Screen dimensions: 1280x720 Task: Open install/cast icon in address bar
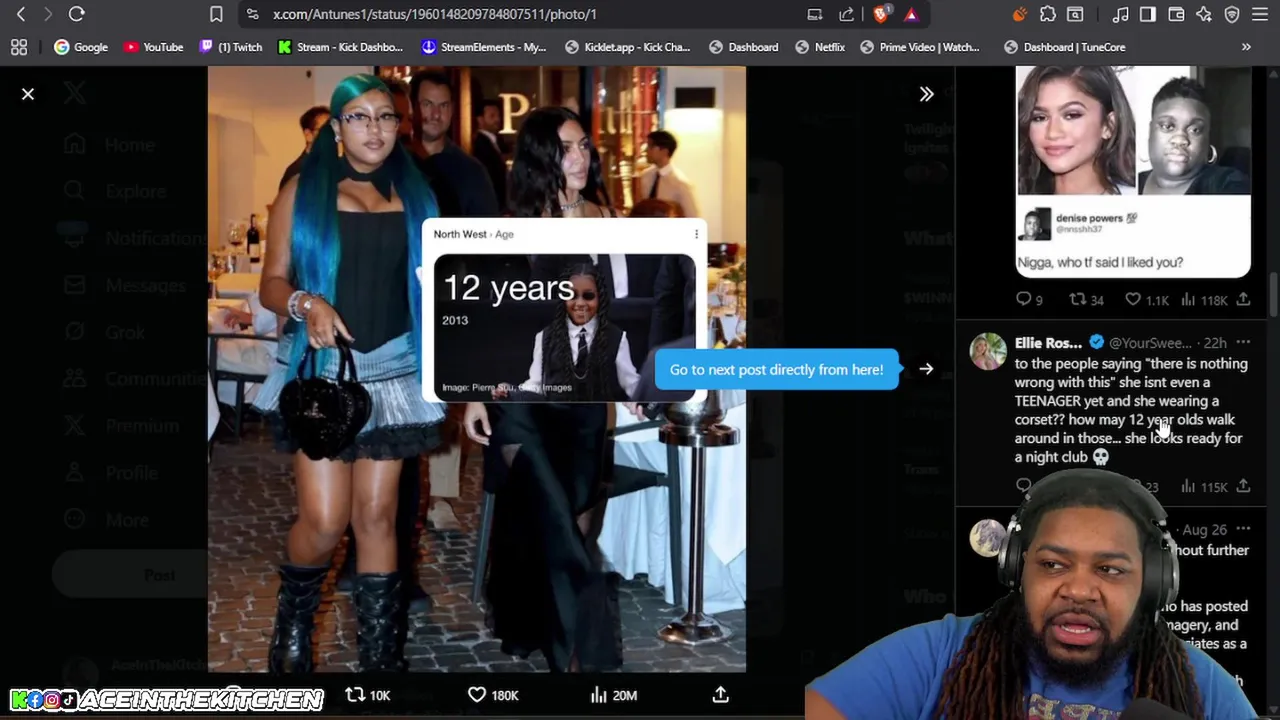(815, 14)
